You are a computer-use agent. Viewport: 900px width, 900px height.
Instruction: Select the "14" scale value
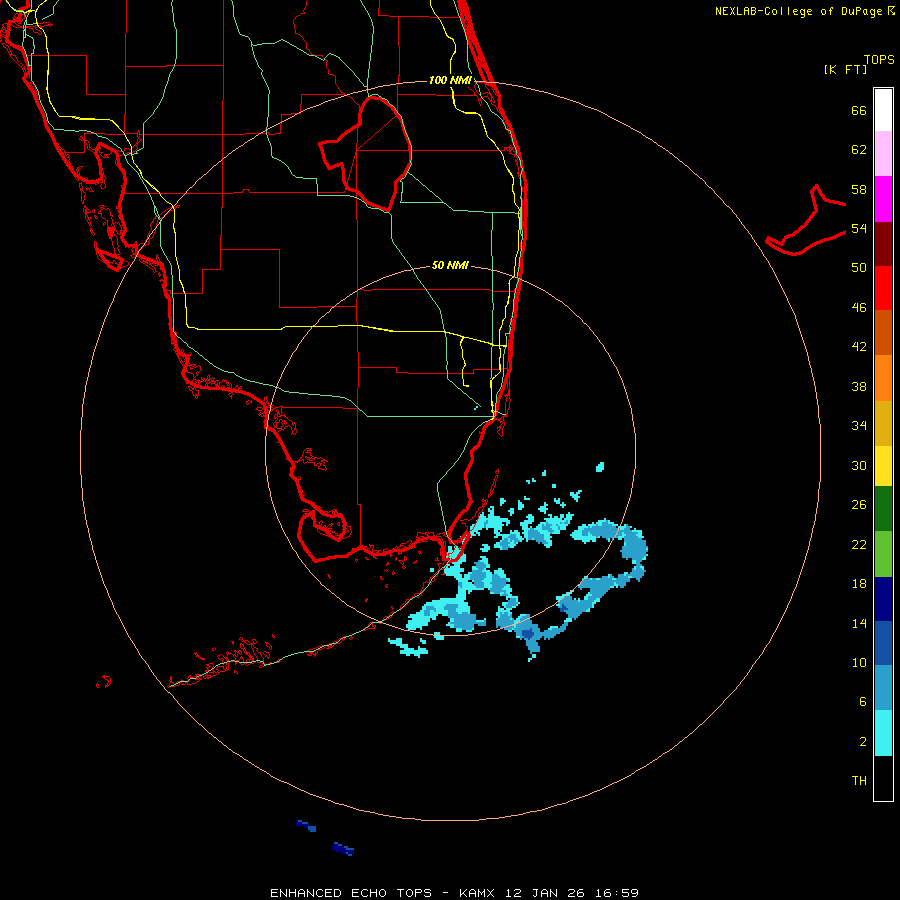click(859, 623)
